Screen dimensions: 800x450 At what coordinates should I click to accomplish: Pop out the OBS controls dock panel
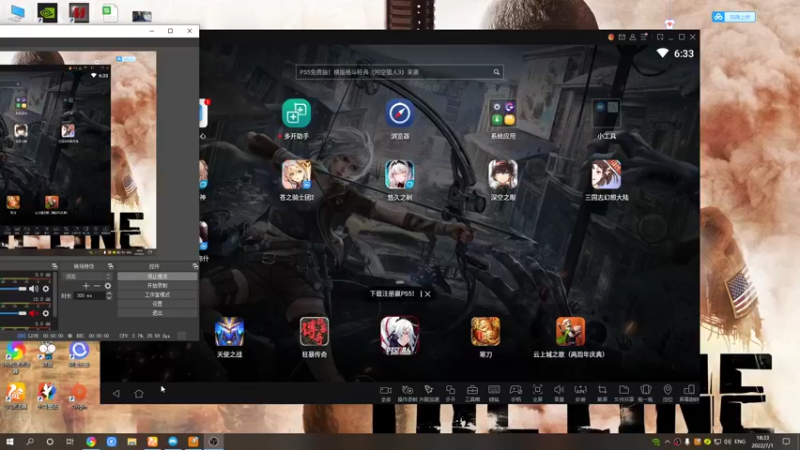pyautogui.click(x=195, y=266)
